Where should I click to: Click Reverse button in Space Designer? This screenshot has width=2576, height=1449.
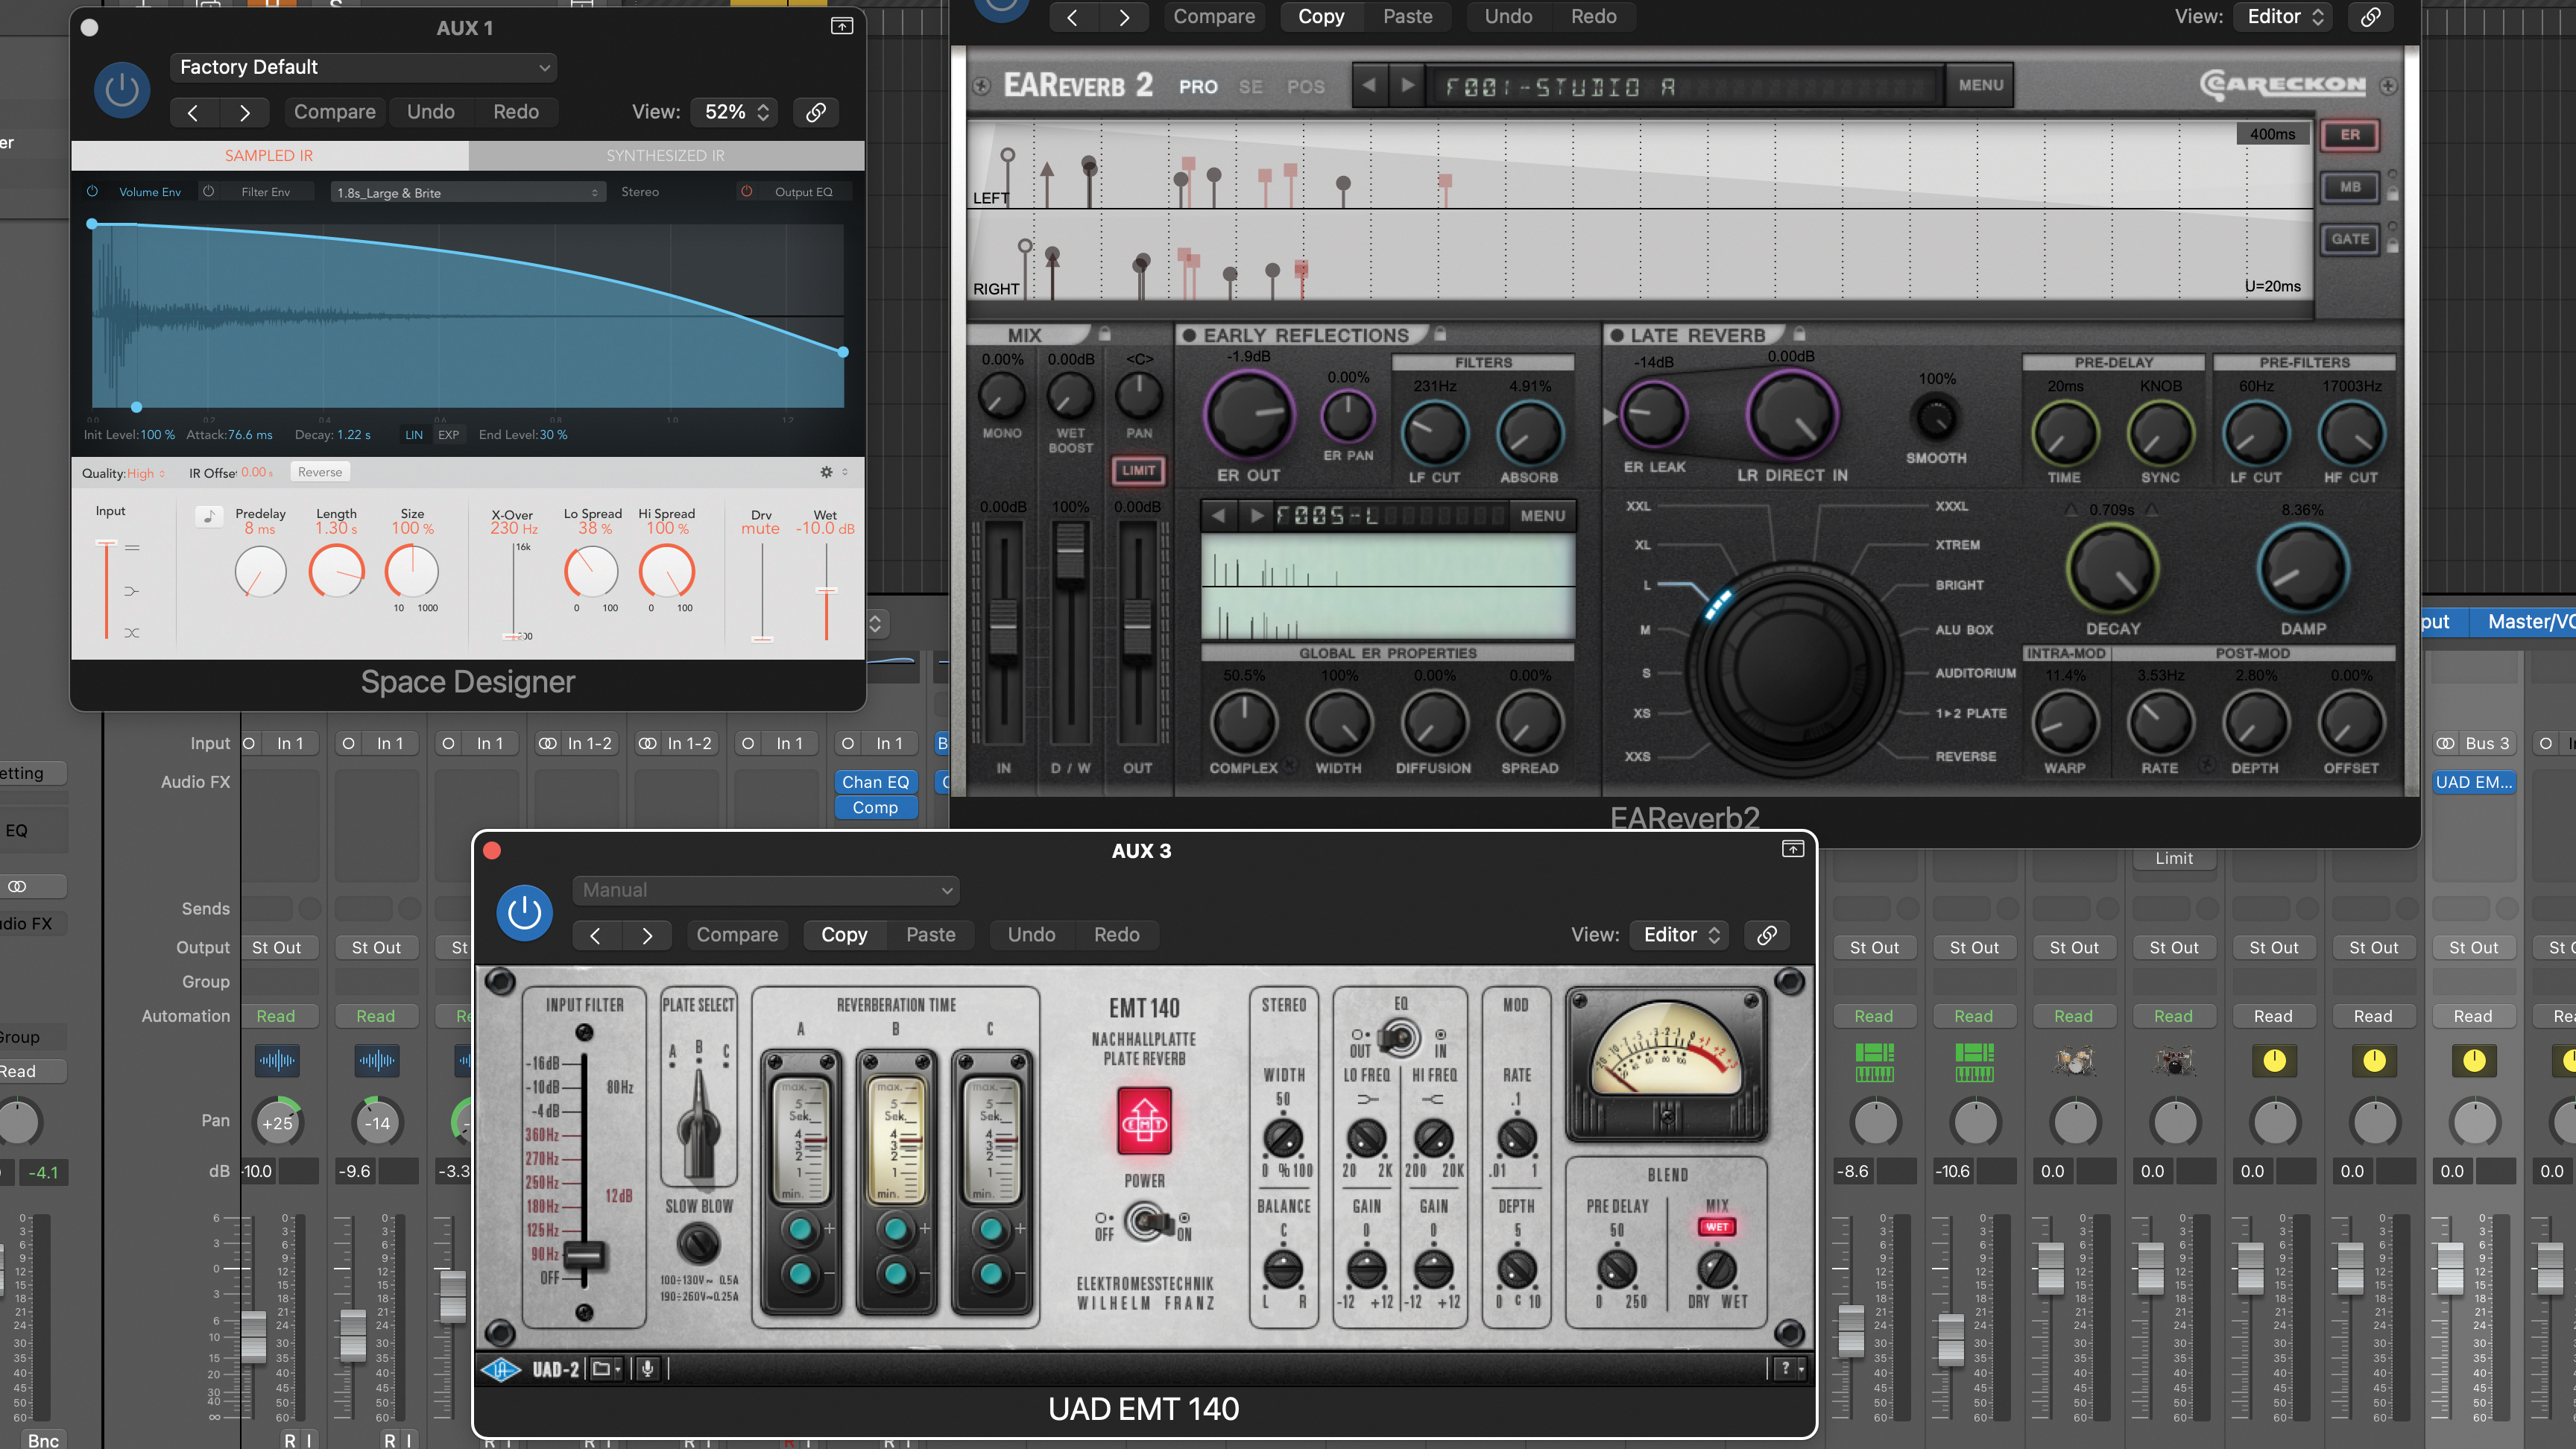tap(320, 472)
